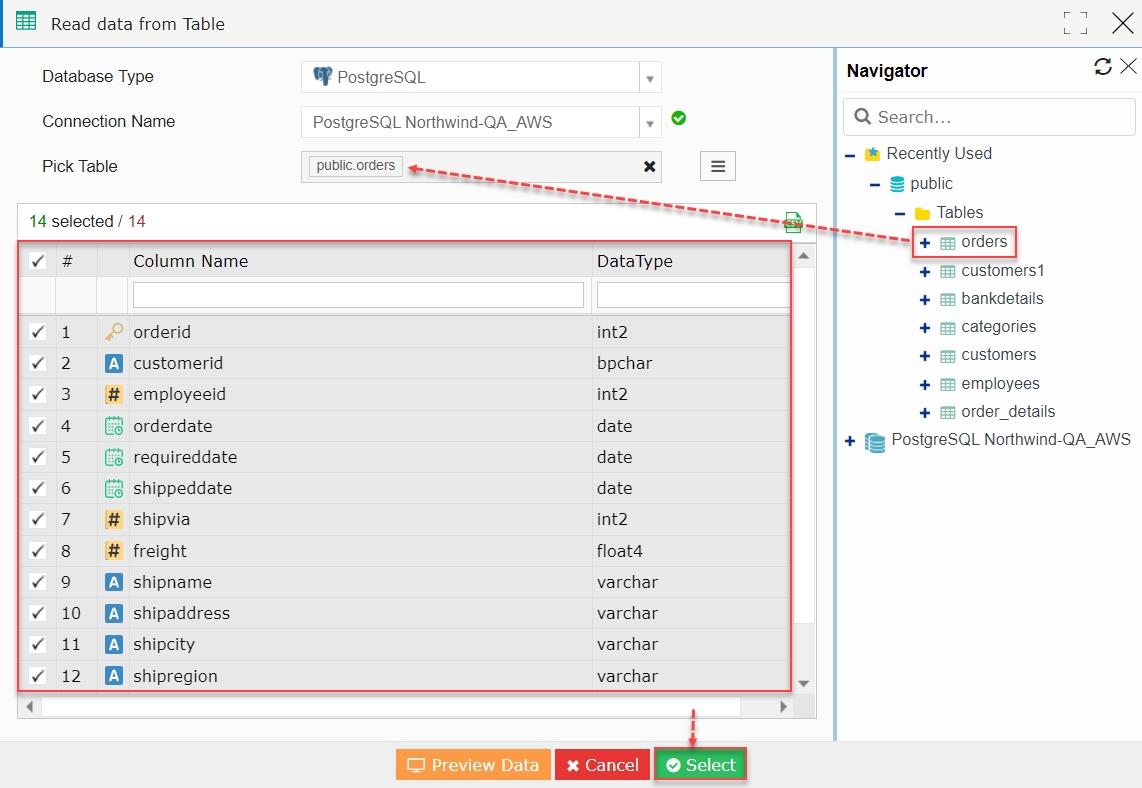Open the Connection Name dropdown
This screenshot has width=1142, height=788.
click(x=650, y=121)
